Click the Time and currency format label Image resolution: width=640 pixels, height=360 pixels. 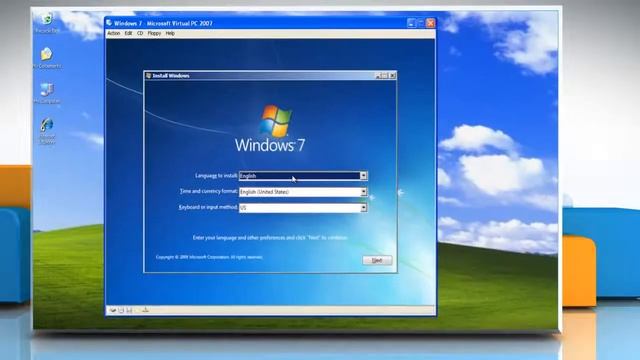(209, 191)
